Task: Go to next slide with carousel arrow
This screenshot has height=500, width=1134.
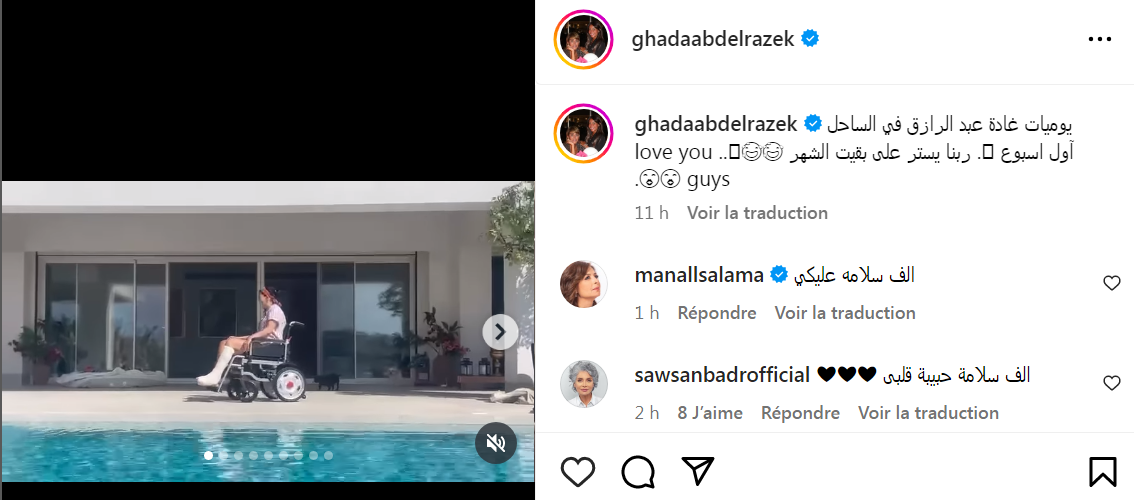Action: (500, 331)
